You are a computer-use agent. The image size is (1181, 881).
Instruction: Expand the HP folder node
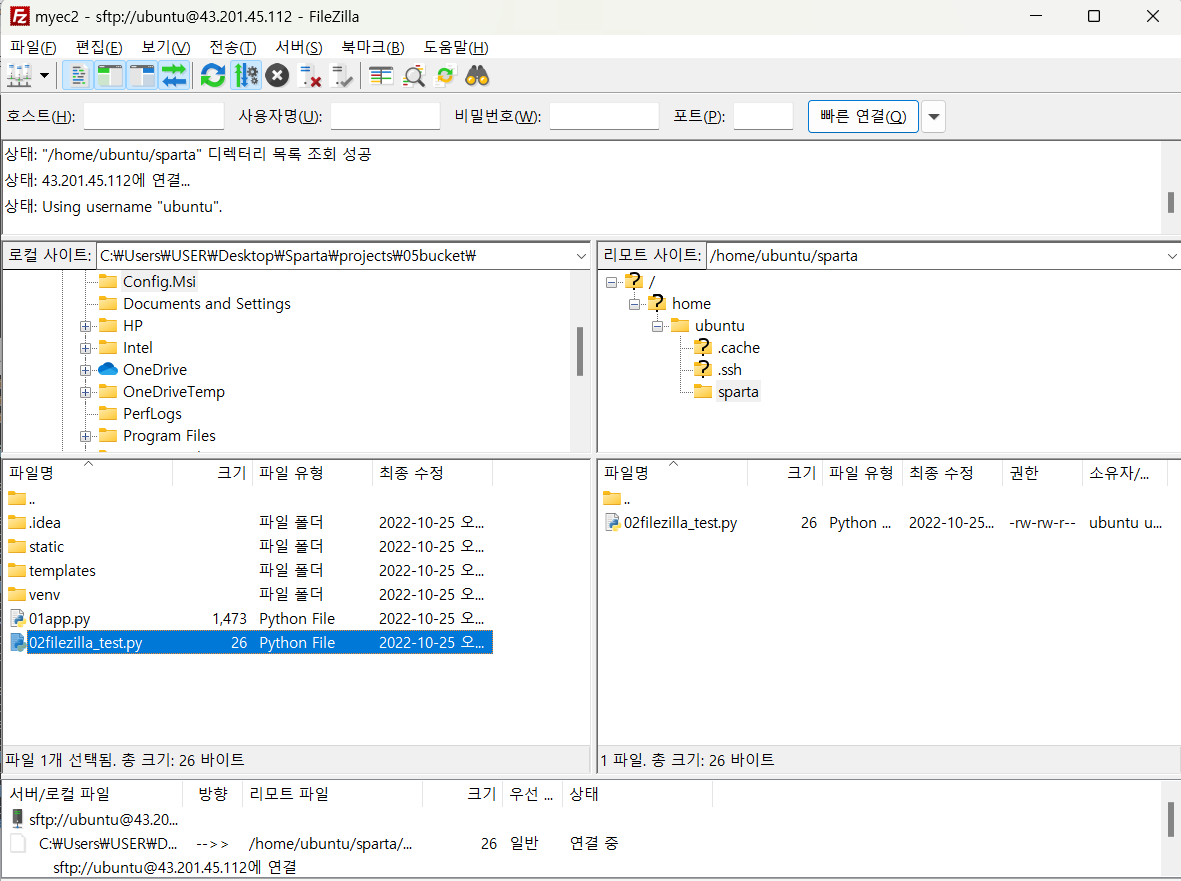85,326
